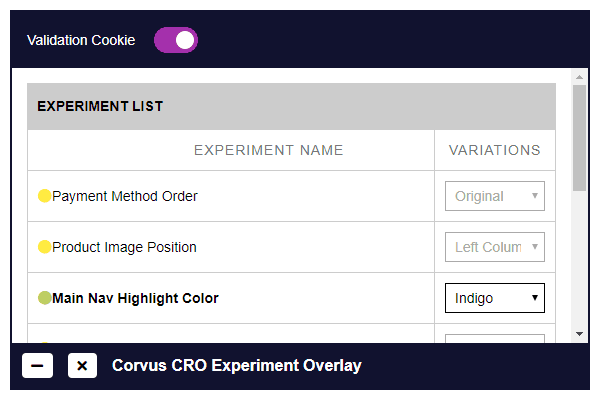Expand the Indigo variation dropdown
This screenshot has width=600, height=400.
494,298
